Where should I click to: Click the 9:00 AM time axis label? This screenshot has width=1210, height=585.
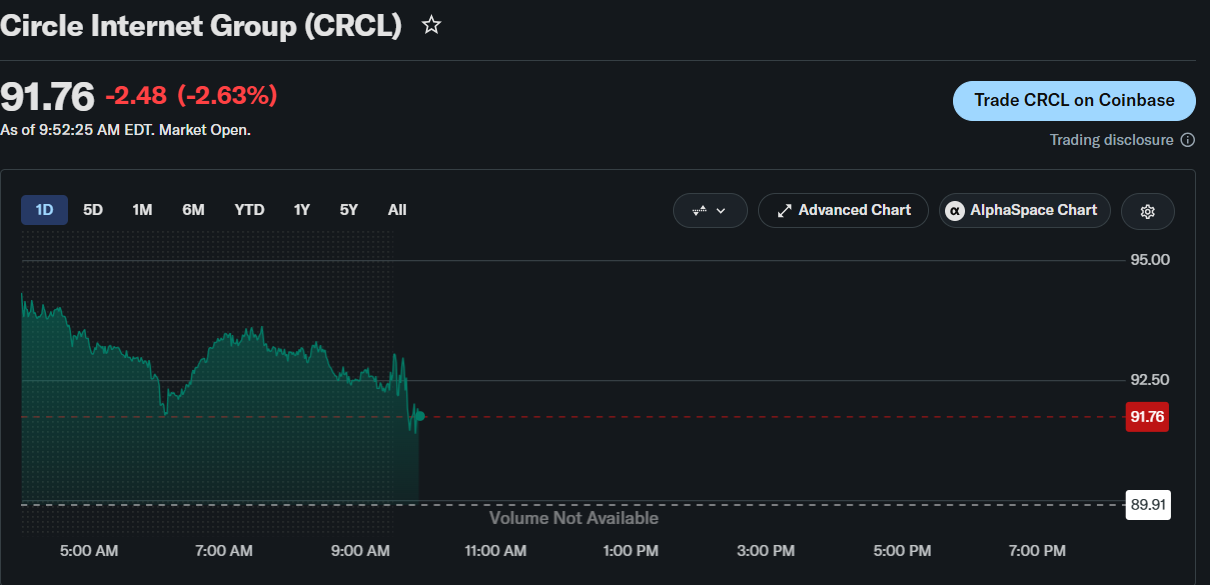pyautogui.click(x=360, y=551)
